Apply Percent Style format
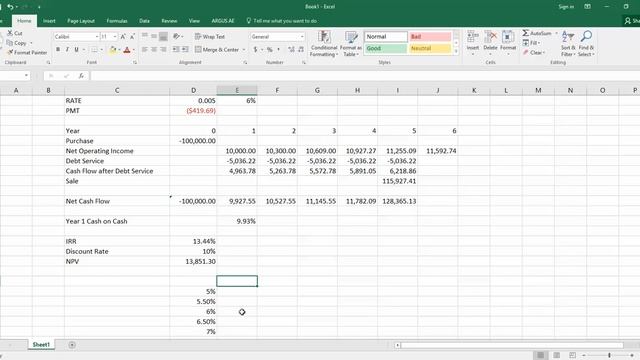 [x=269, y=49]
